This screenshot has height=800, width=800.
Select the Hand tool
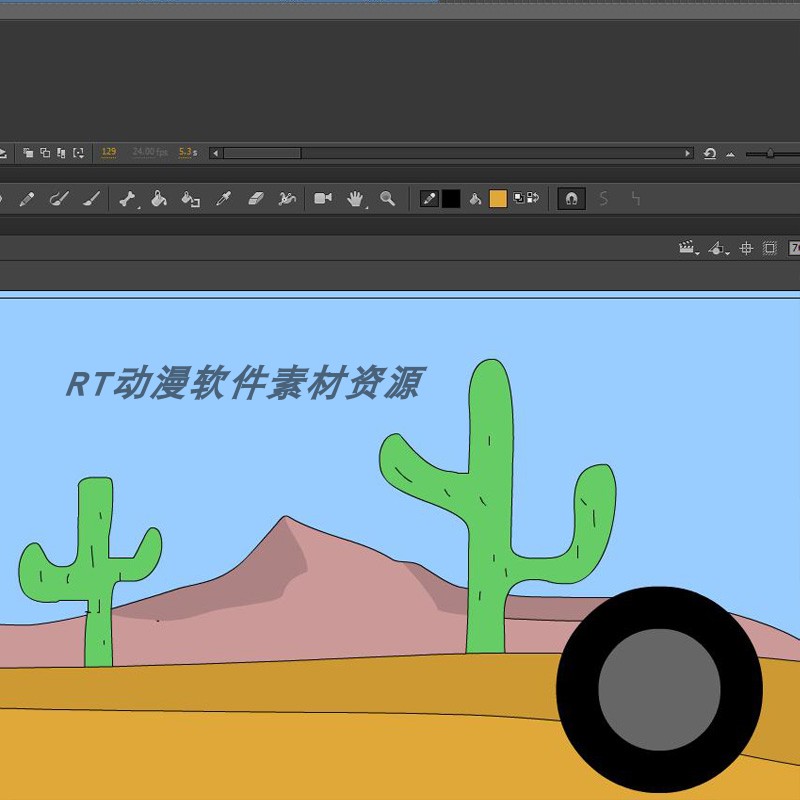click(x=355, y=199)
